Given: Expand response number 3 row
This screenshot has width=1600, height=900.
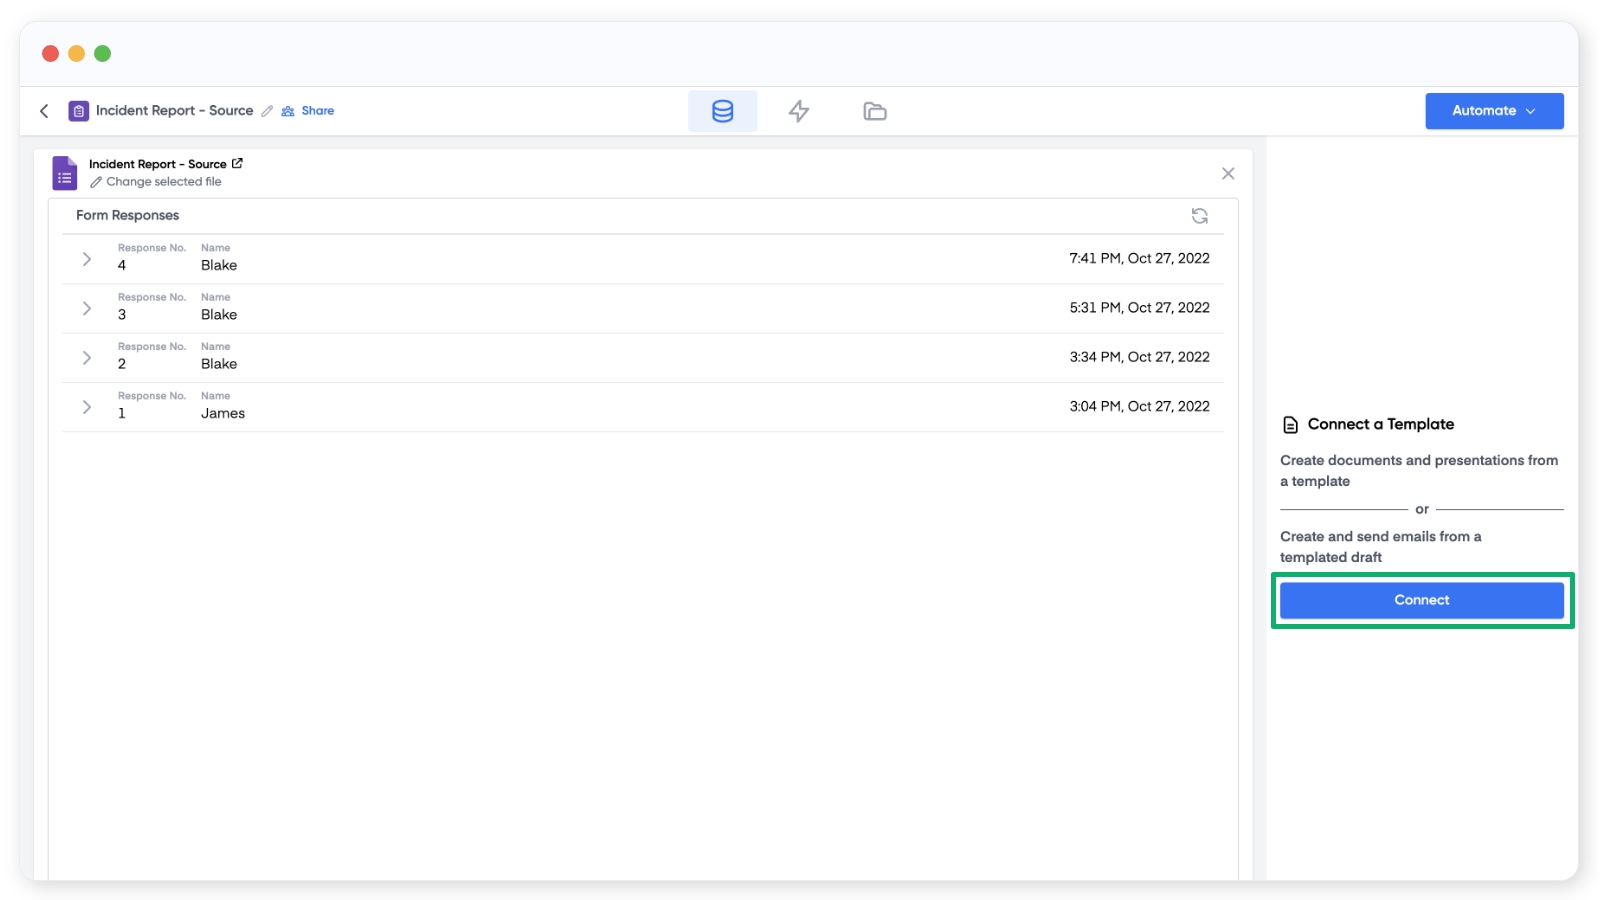Looking at the screenshot, I should (x=87, y=308).
